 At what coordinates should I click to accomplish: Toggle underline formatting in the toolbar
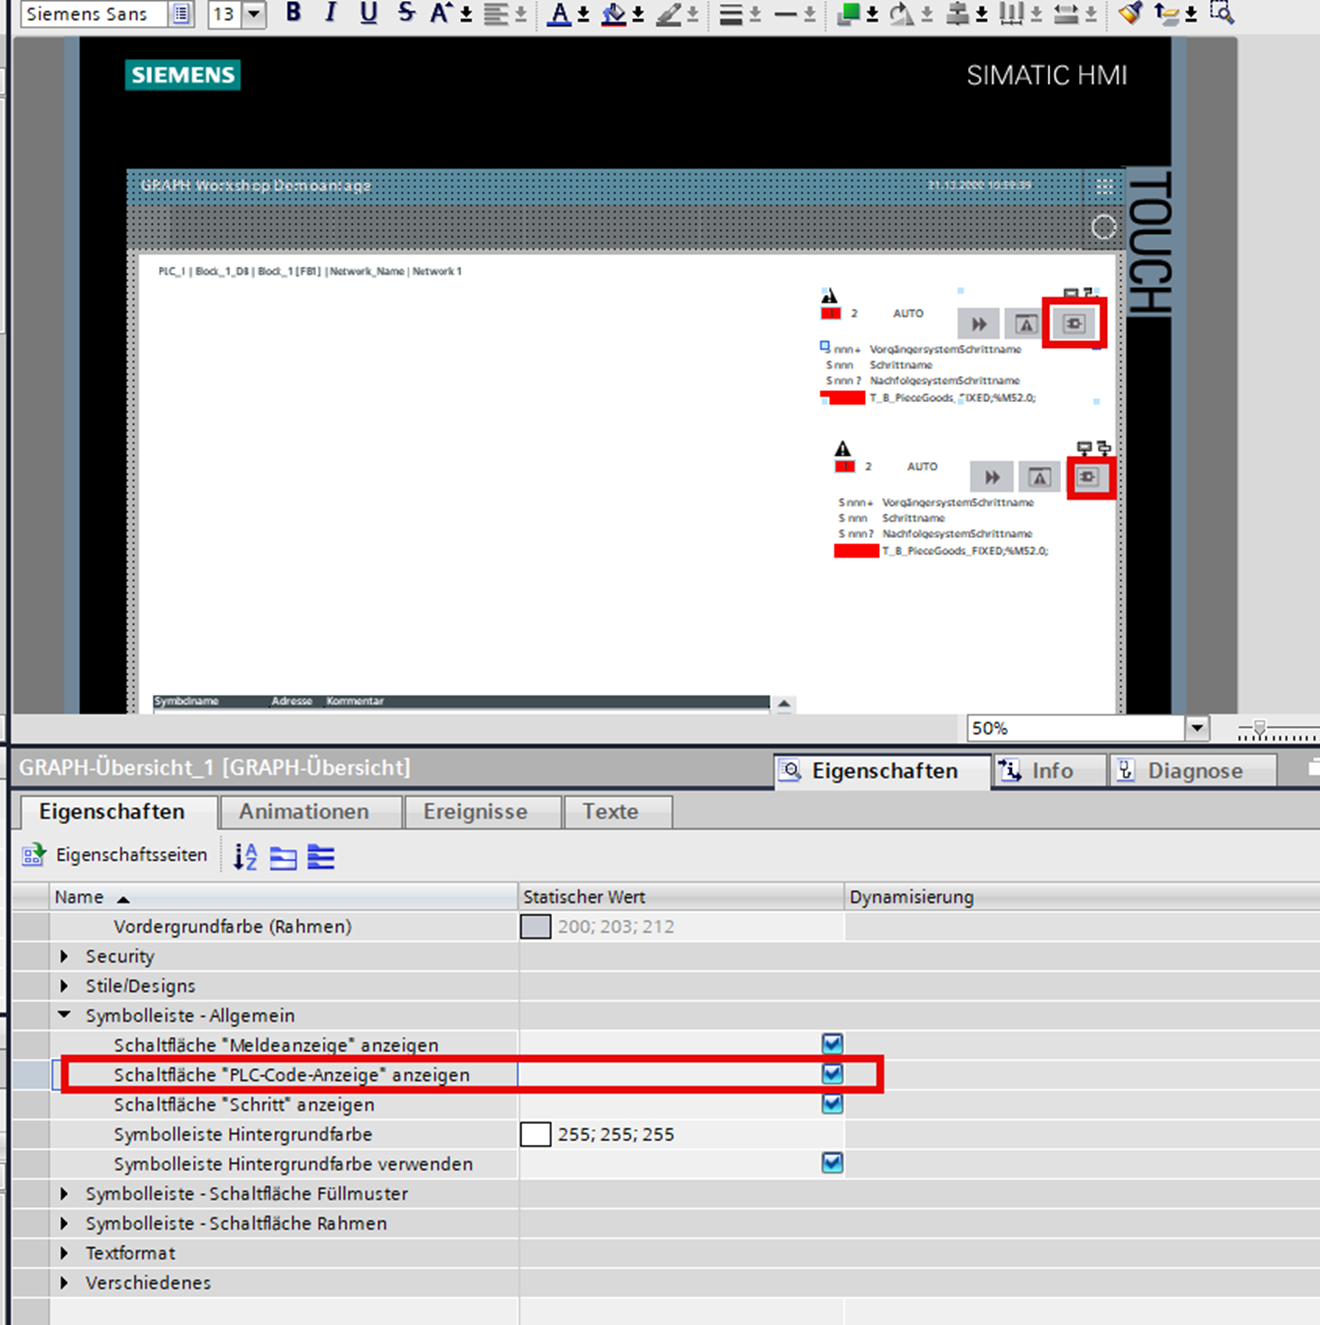pos(368,12)
